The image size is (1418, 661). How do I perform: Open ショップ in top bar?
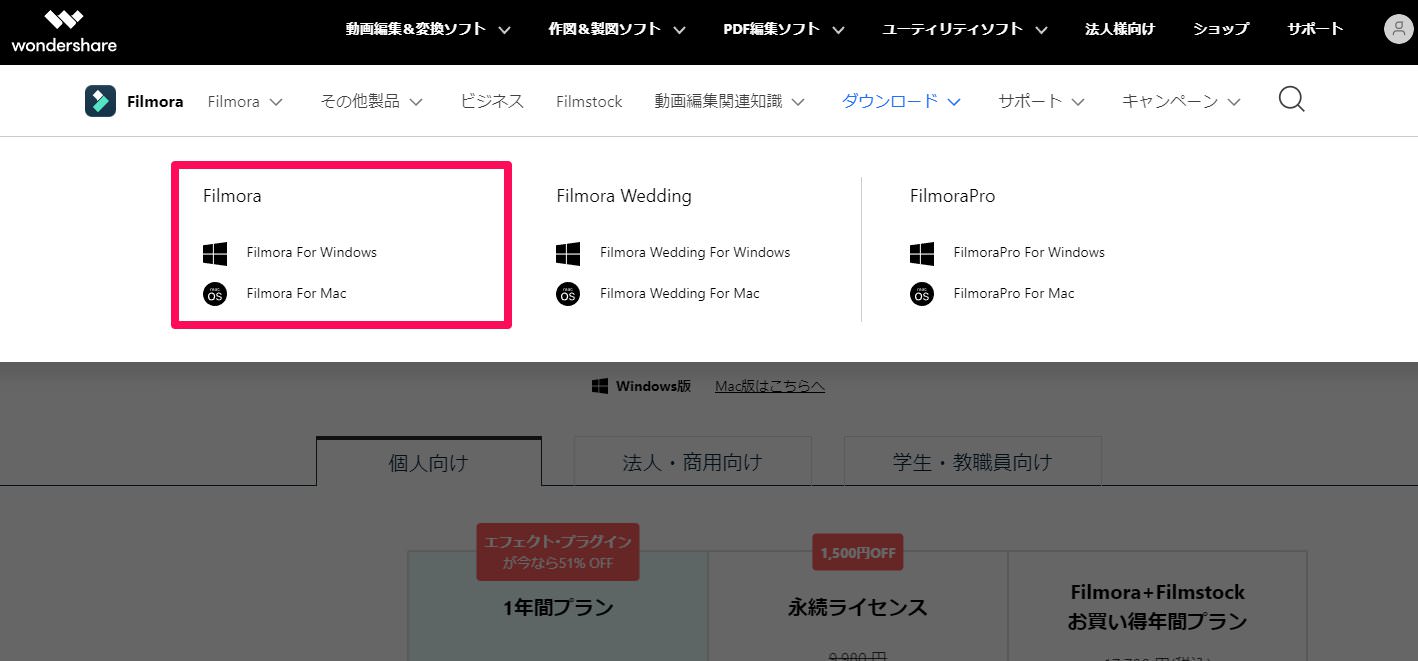1221,29
